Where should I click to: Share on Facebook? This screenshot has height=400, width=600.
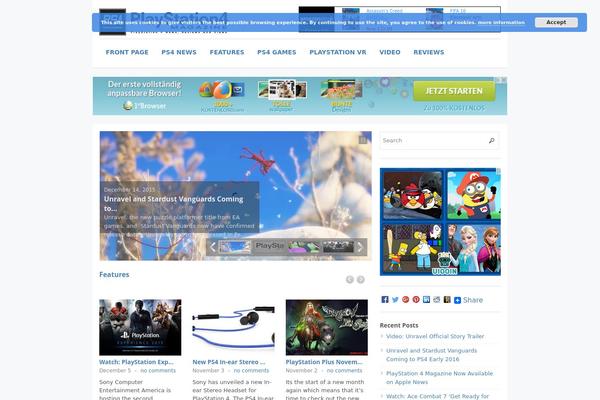(x=385, y=299)
